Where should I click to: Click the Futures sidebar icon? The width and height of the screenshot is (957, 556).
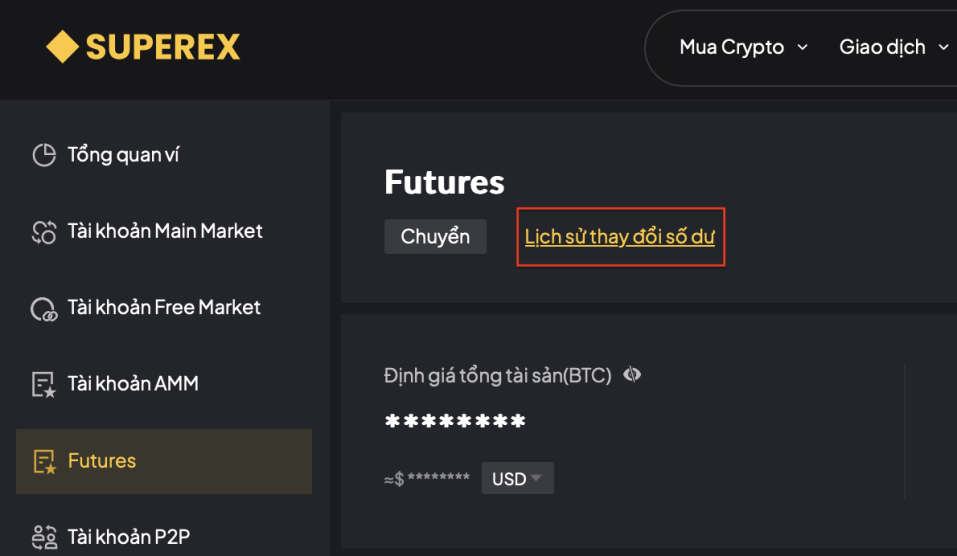(44, 461)
